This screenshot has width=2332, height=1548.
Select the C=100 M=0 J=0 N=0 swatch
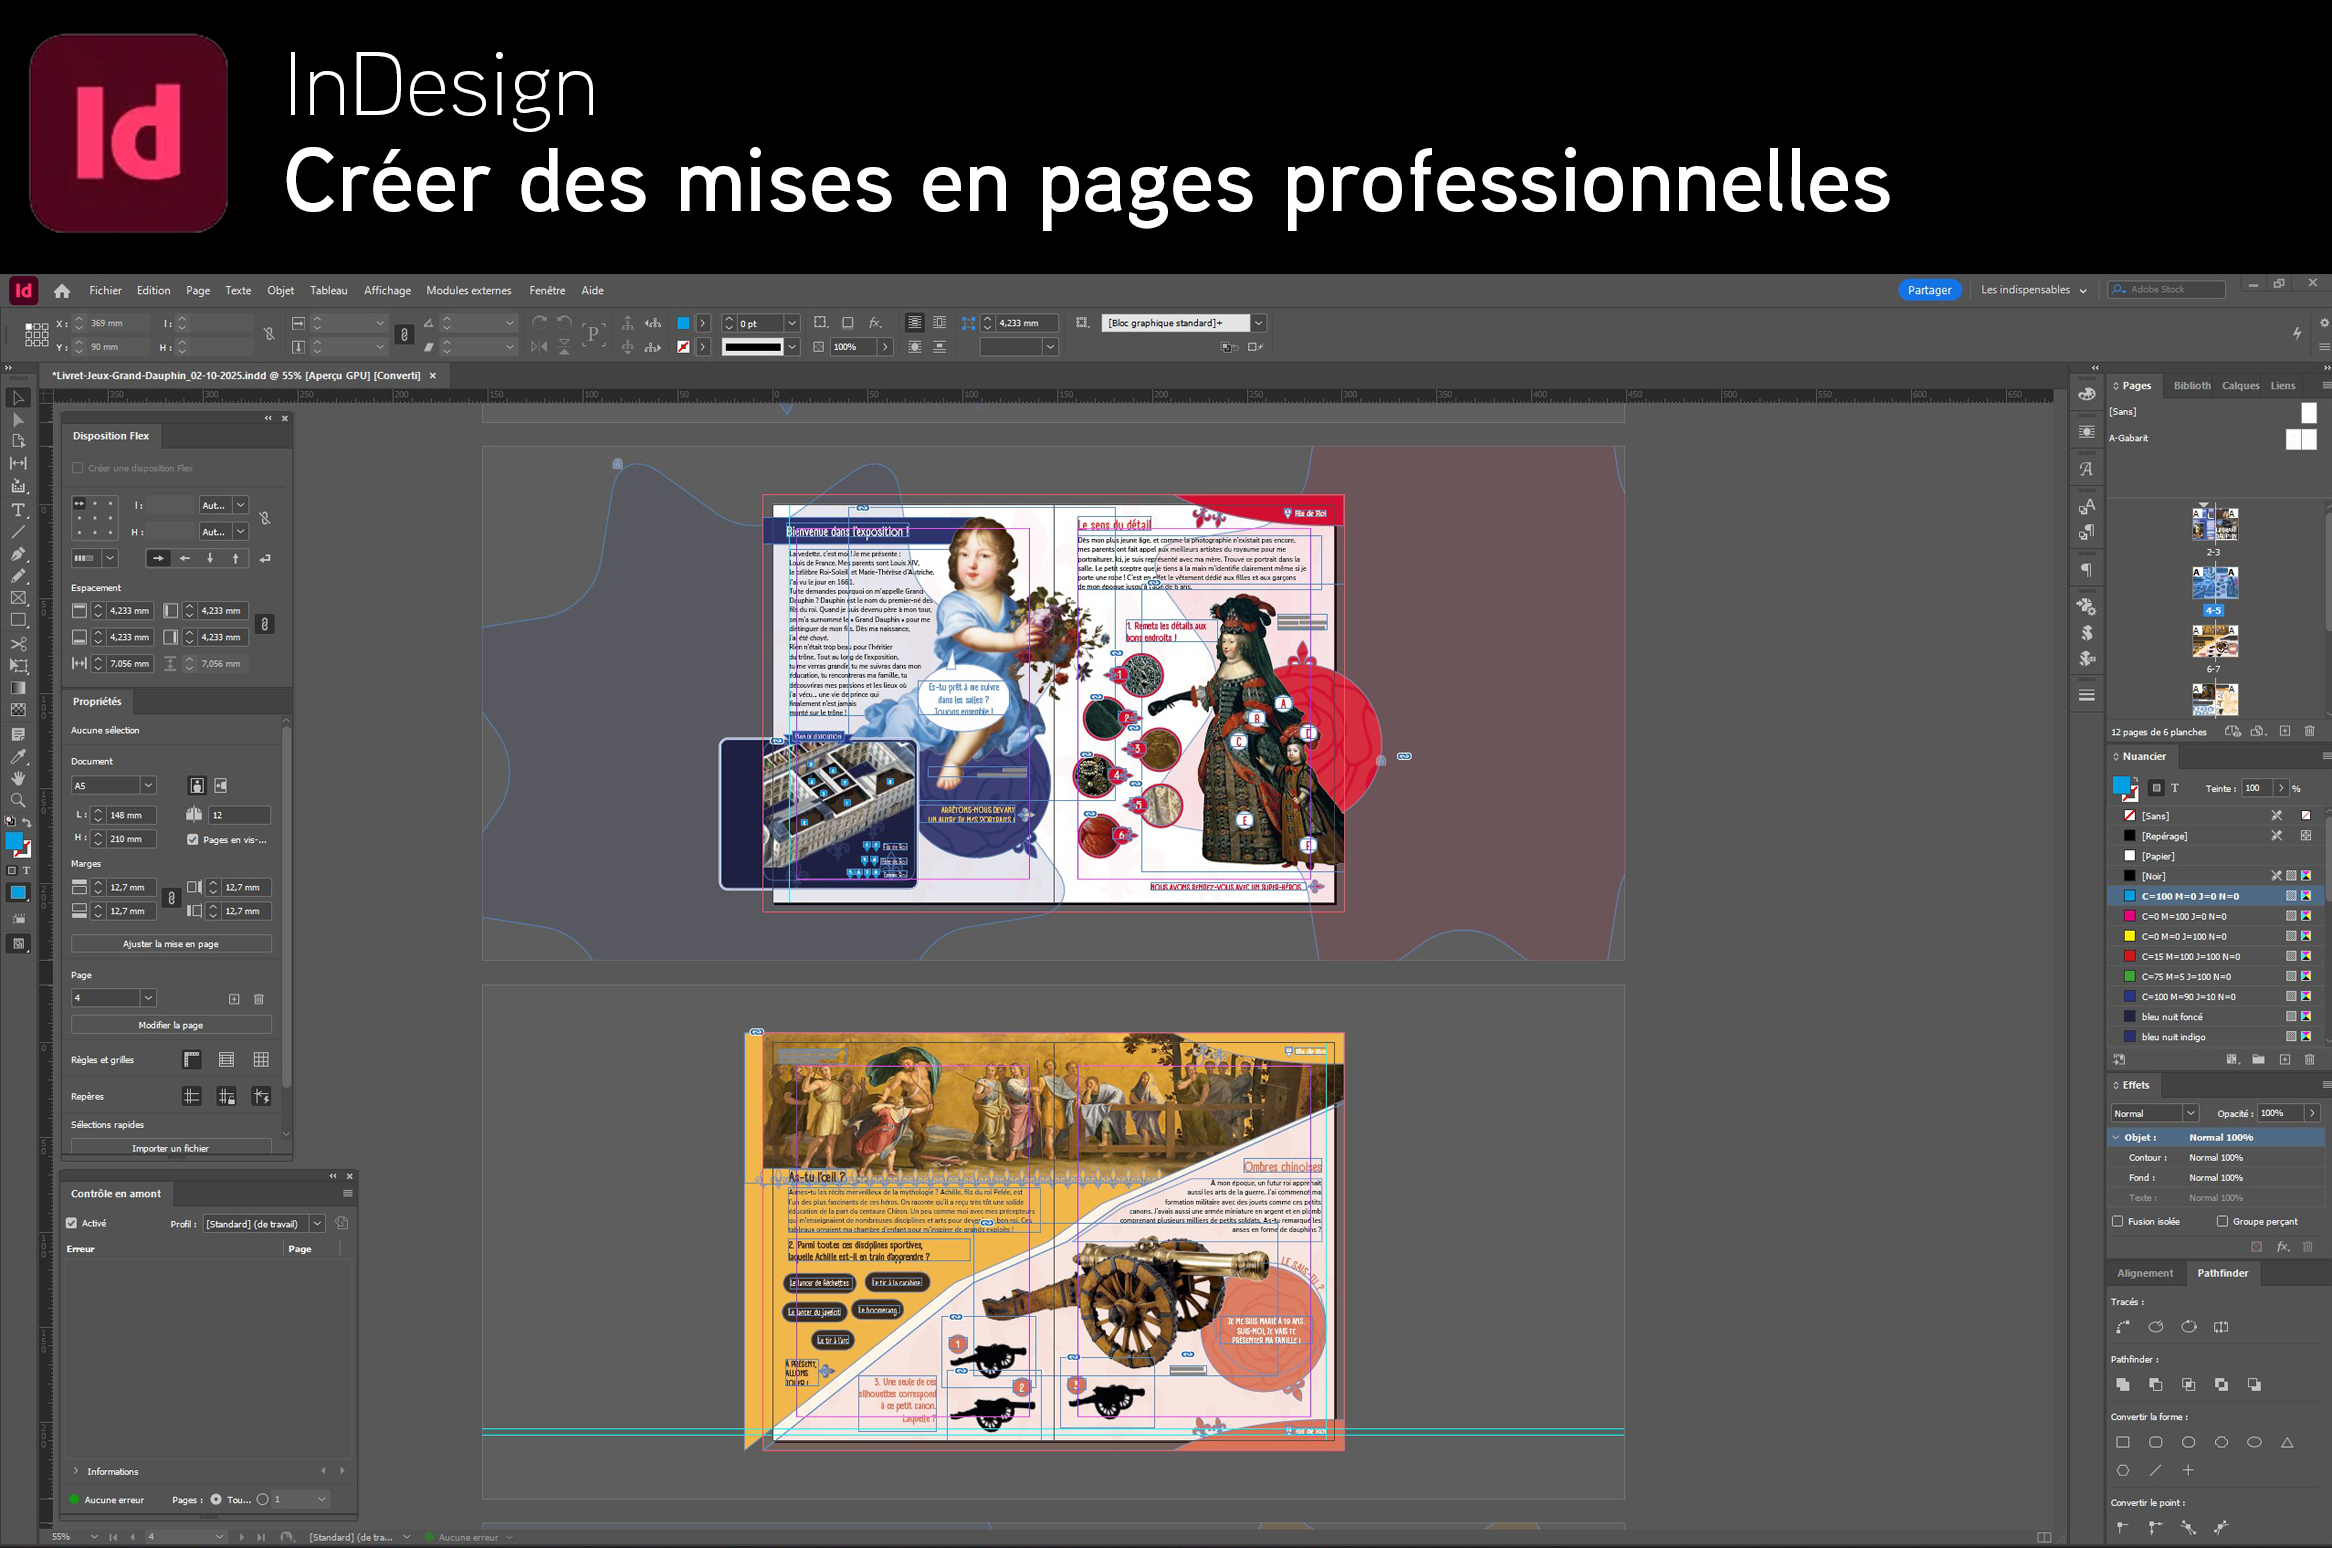coord(2215,896)
